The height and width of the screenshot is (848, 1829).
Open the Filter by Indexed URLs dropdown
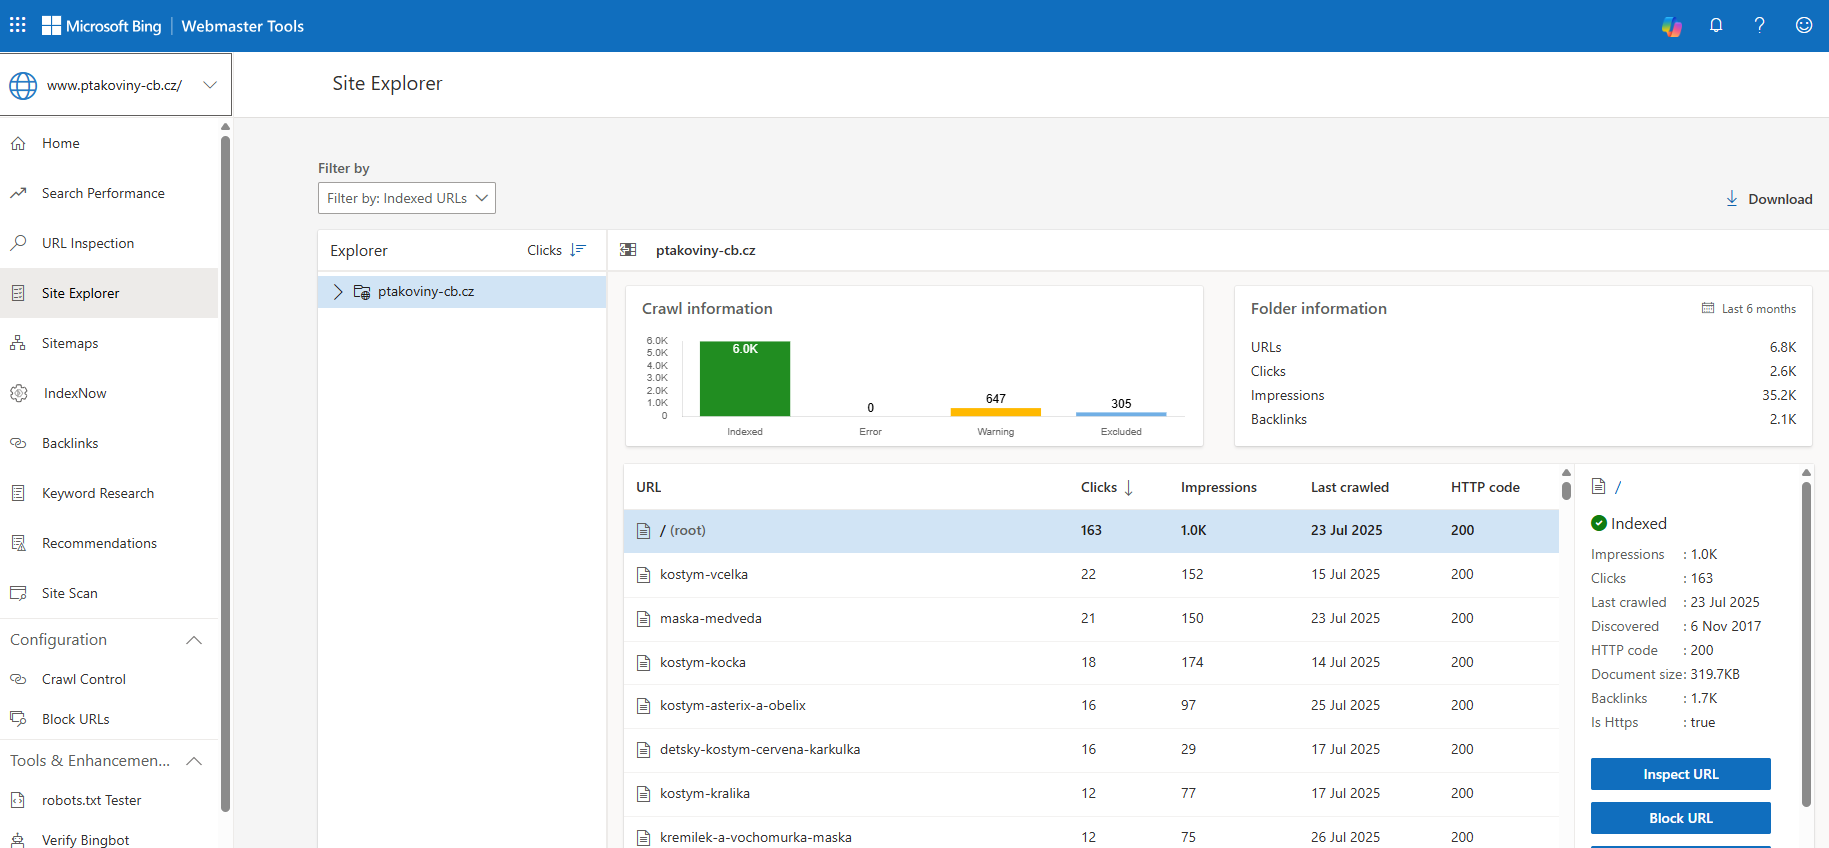coord(406,198)
